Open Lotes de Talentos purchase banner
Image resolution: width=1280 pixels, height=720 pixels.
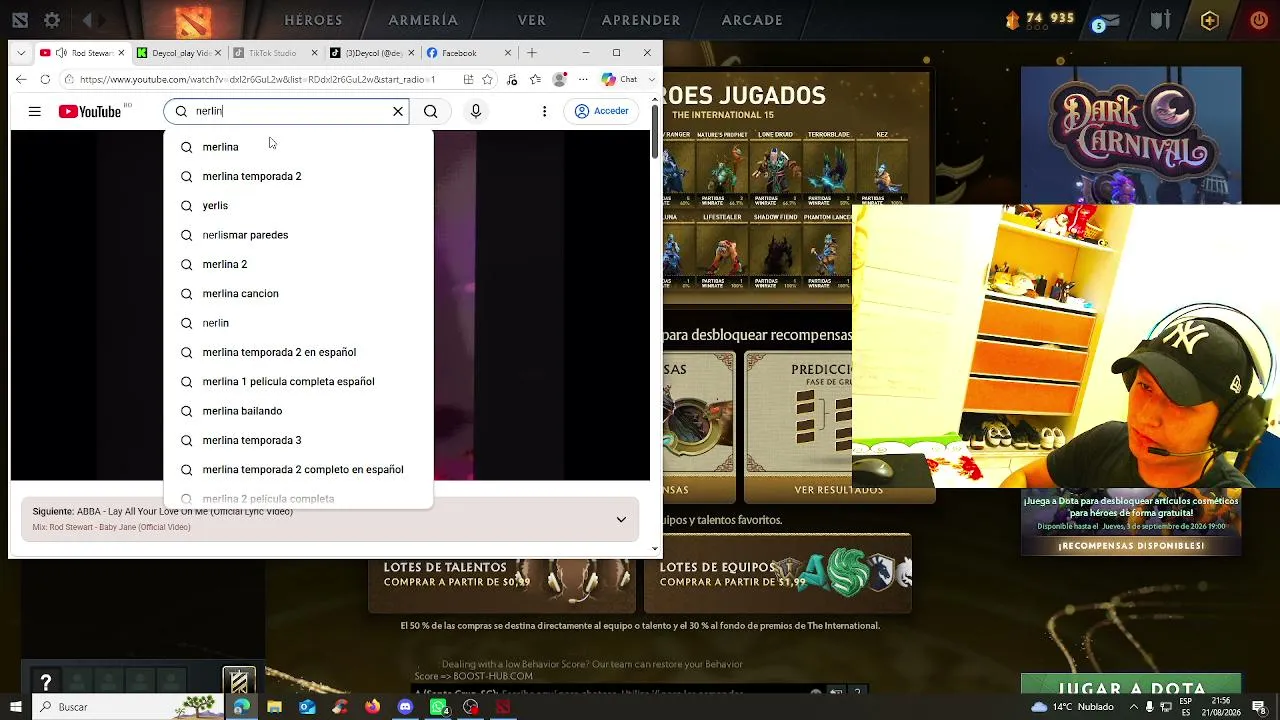(x=502, y=574)
